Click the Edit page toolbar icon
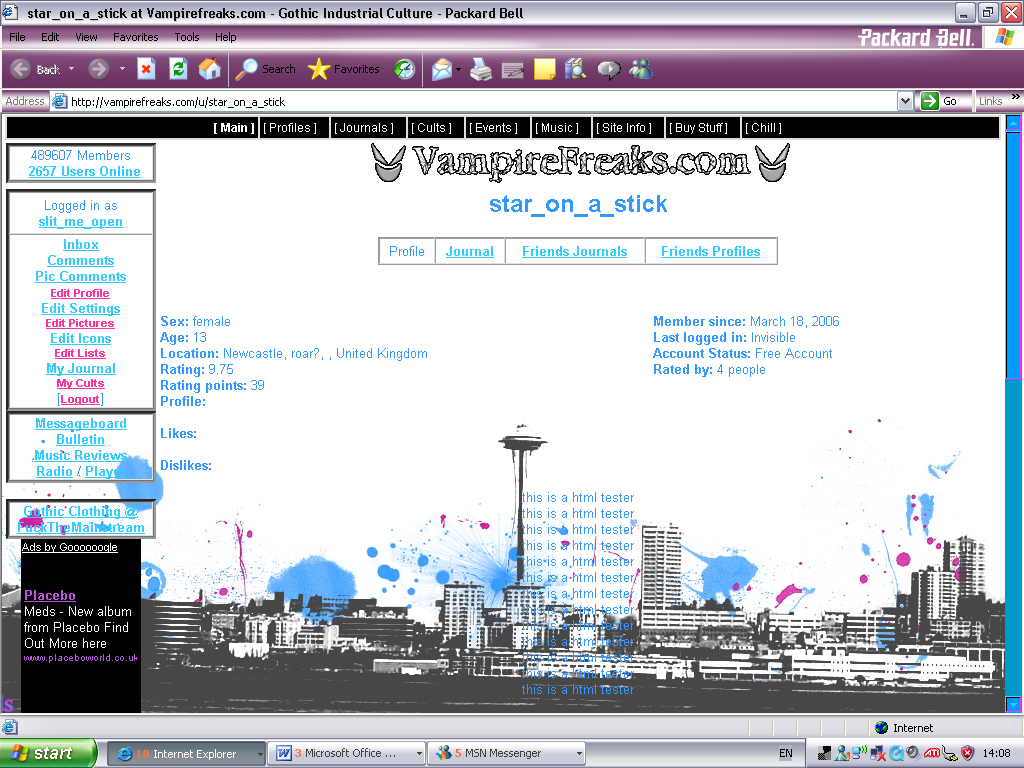This screenshot has width=1024, height=768. click(x=513, y=69)
